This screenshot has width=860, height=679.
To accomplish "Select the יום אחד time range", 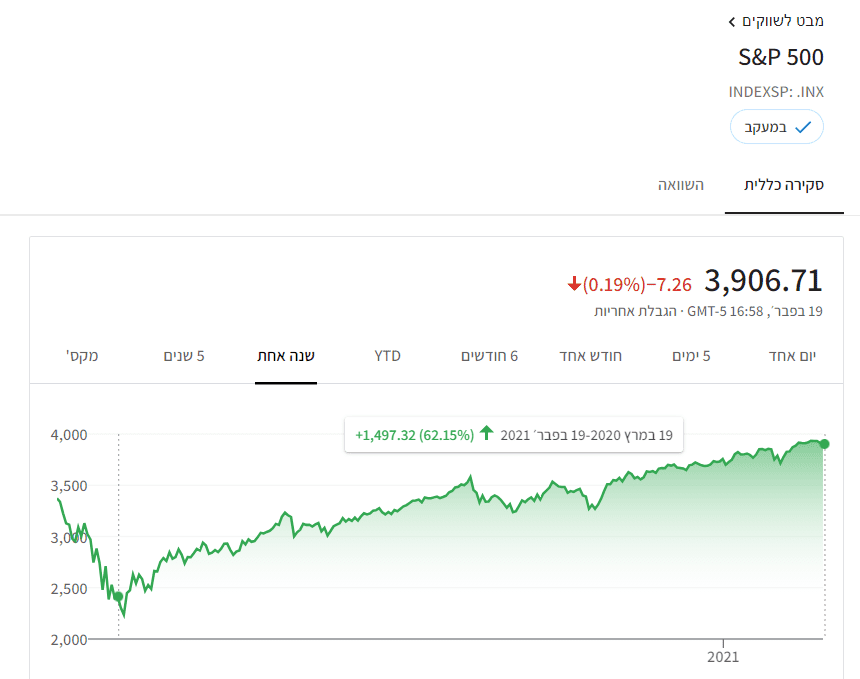I will tap(792, 356).
